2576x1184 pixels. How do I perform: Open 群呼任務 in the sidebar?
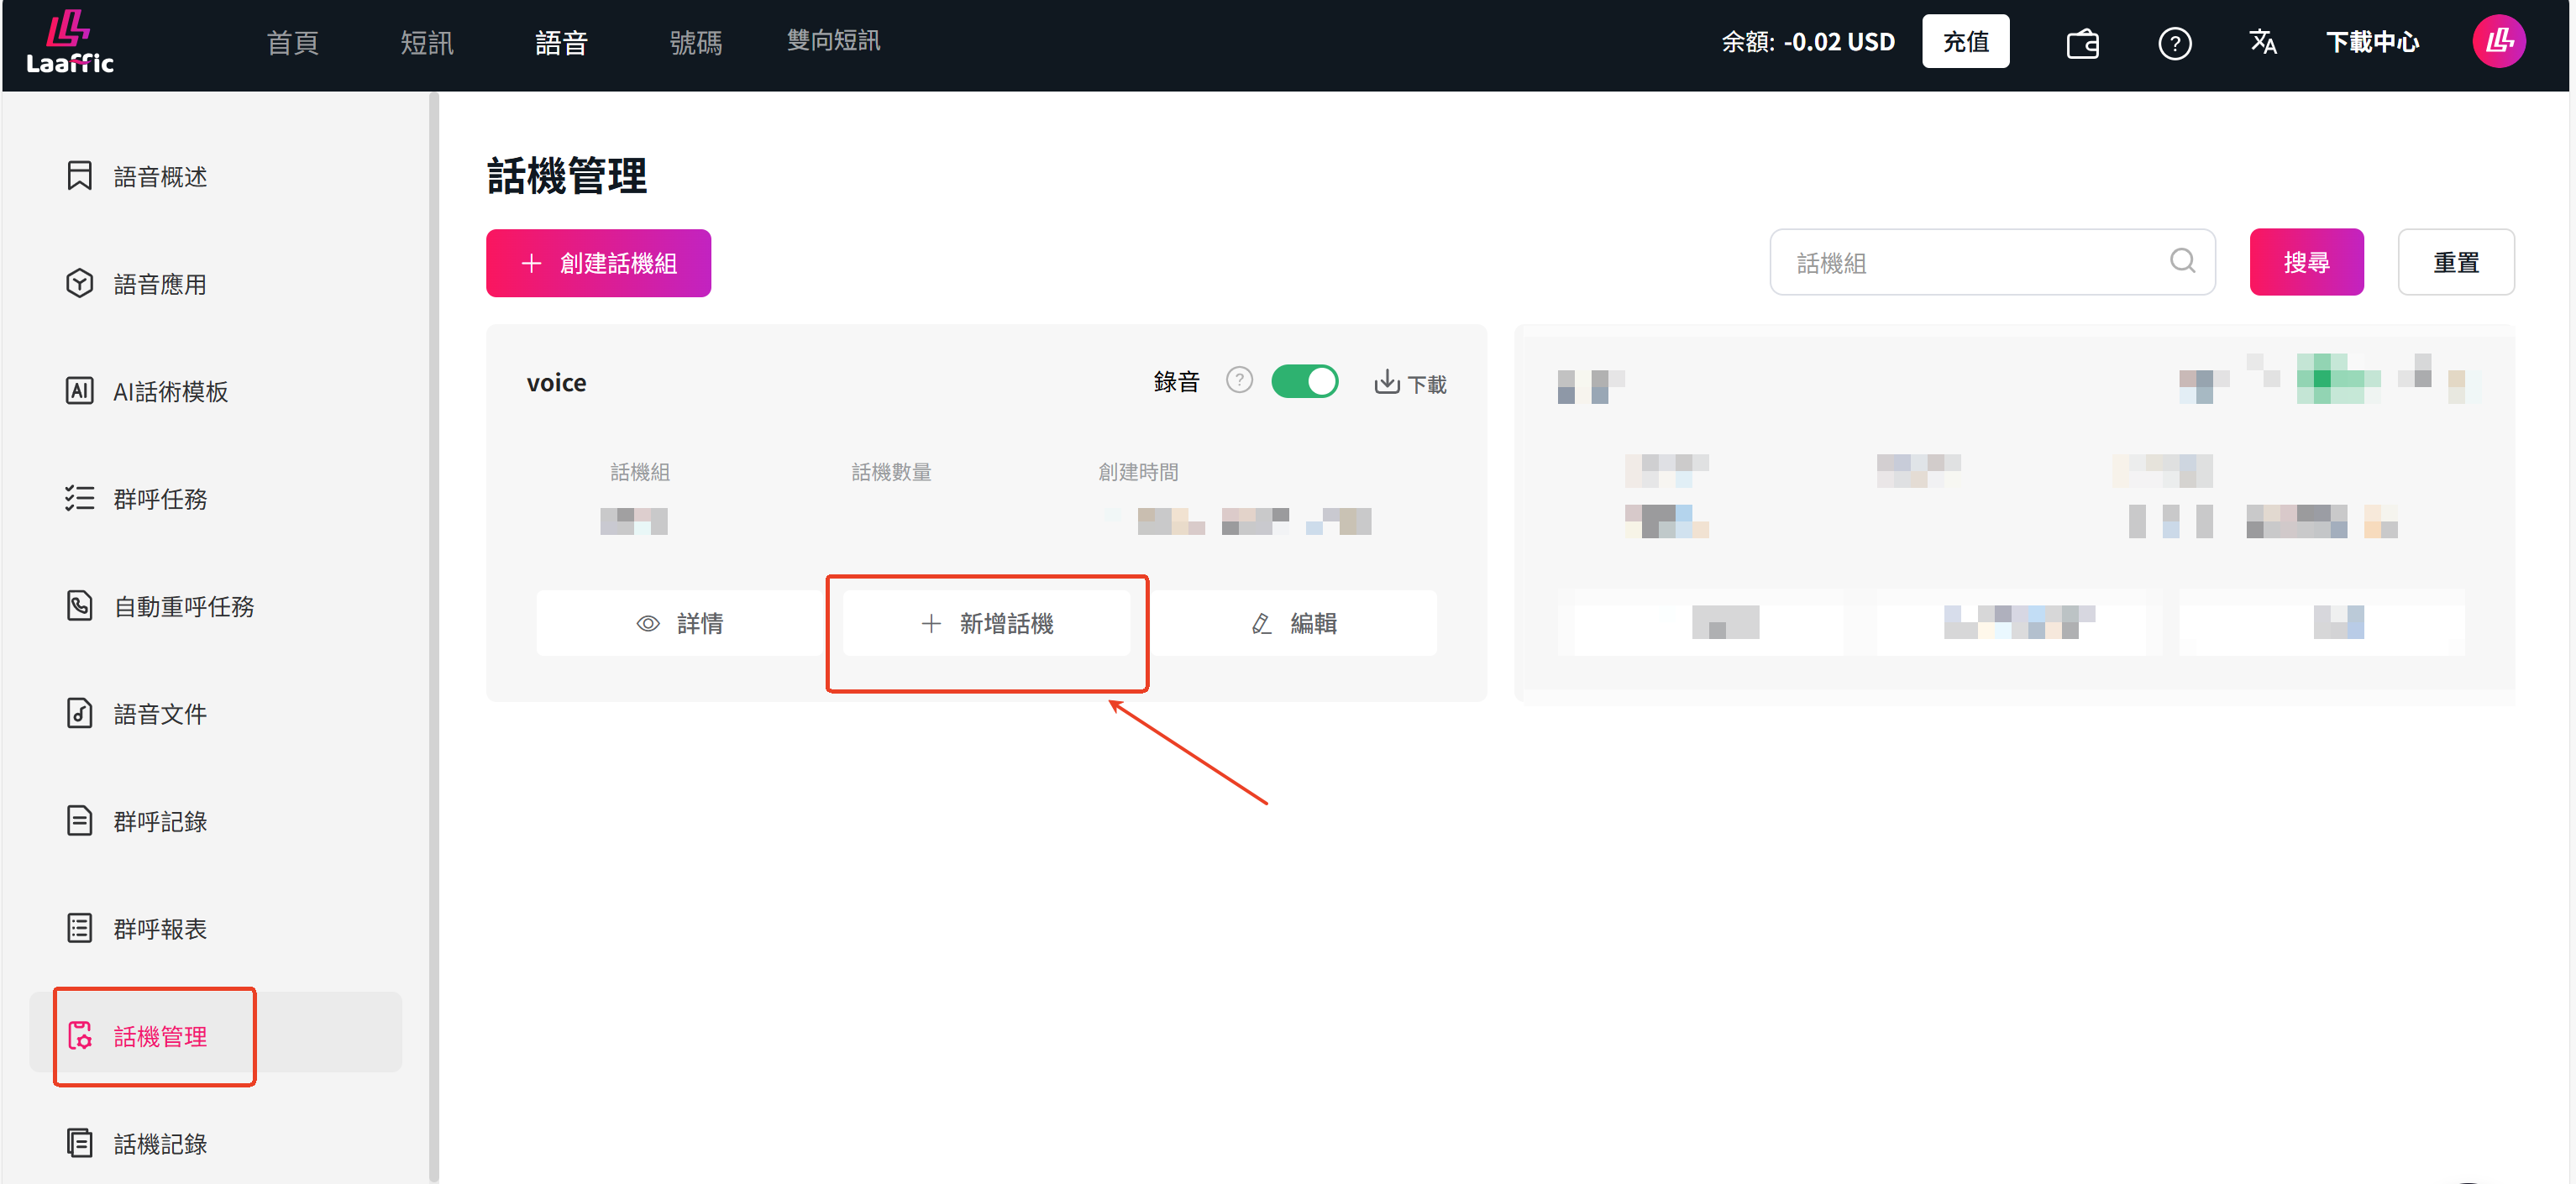pos(159,498)
